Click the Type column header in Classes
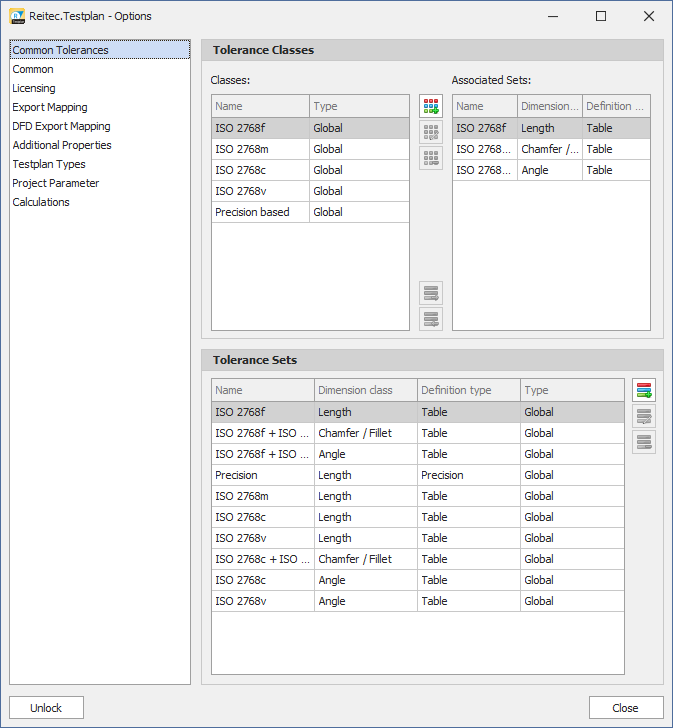 pyautogui.click(x=359, y=106)
